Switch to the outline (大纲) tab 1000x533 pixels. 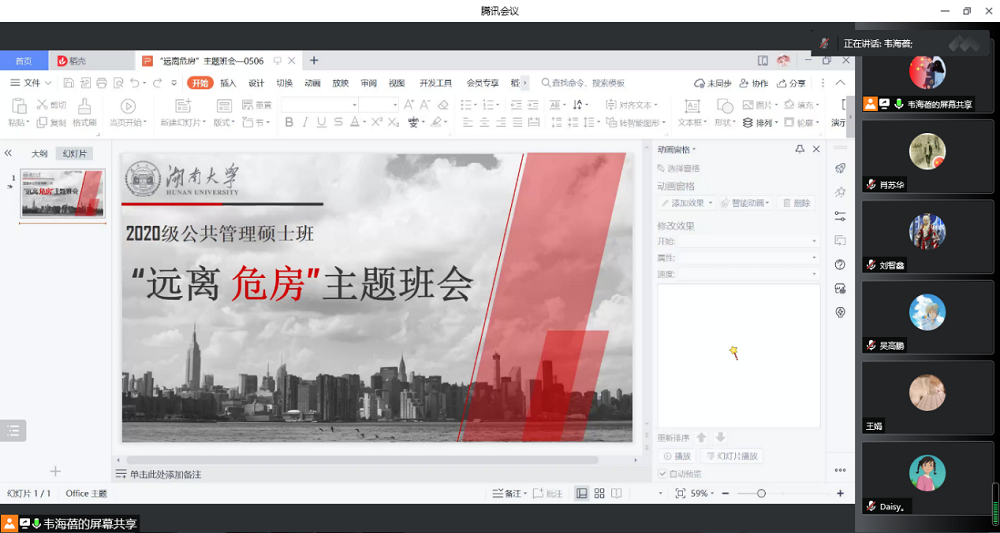(x=39, y=154)
